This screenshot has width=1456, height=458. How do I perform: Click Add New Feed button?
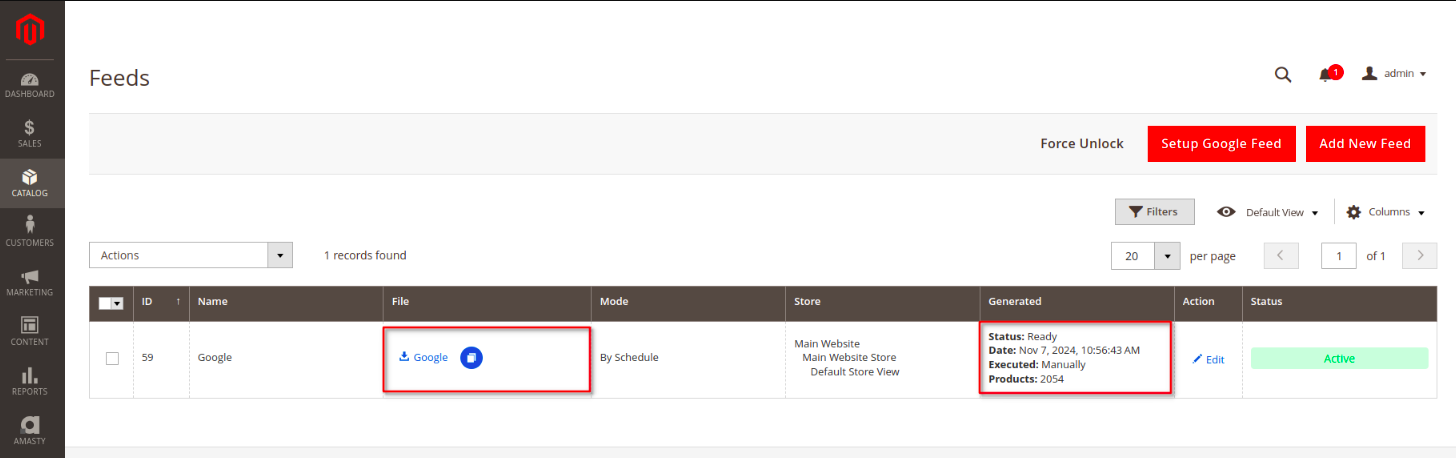pos(1365,144)
